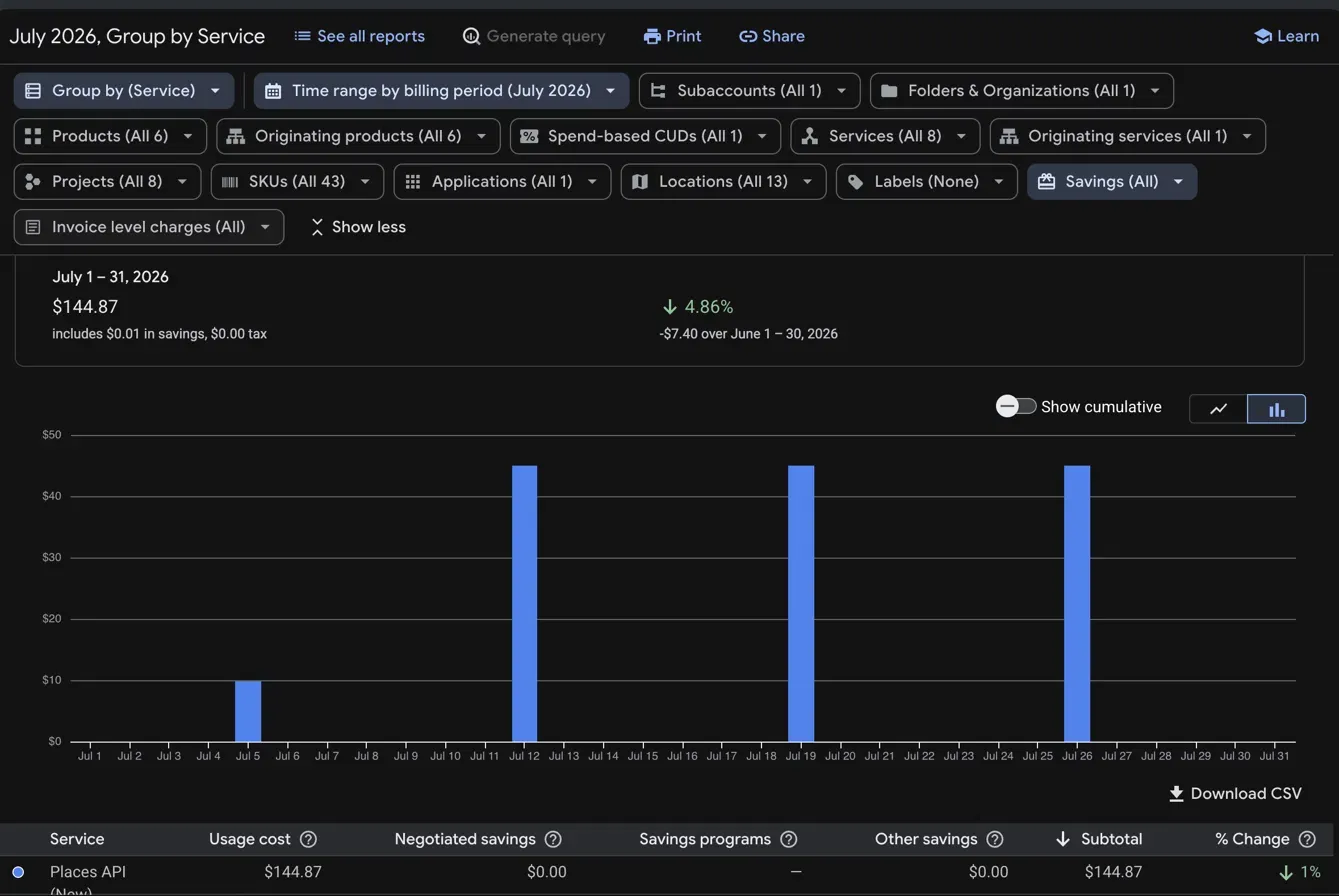Expand Folders & Organizations (All 1) filter
Screen dimensions: 1339x896
[1022, 91]
